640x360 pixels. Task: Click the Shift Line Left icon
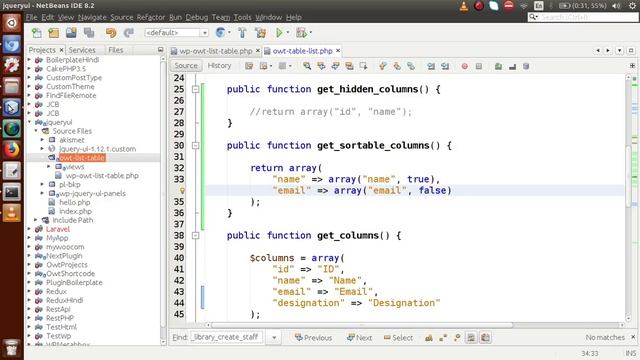click(x=431, y=66)
